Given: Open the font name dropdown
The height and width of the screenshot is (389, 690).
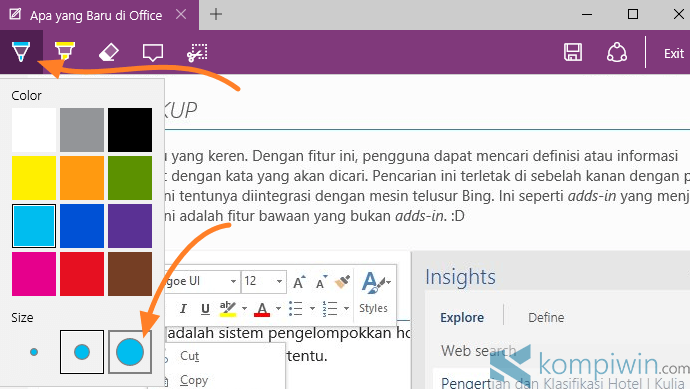Looking at the screenshot, I should tap(233, 281).
